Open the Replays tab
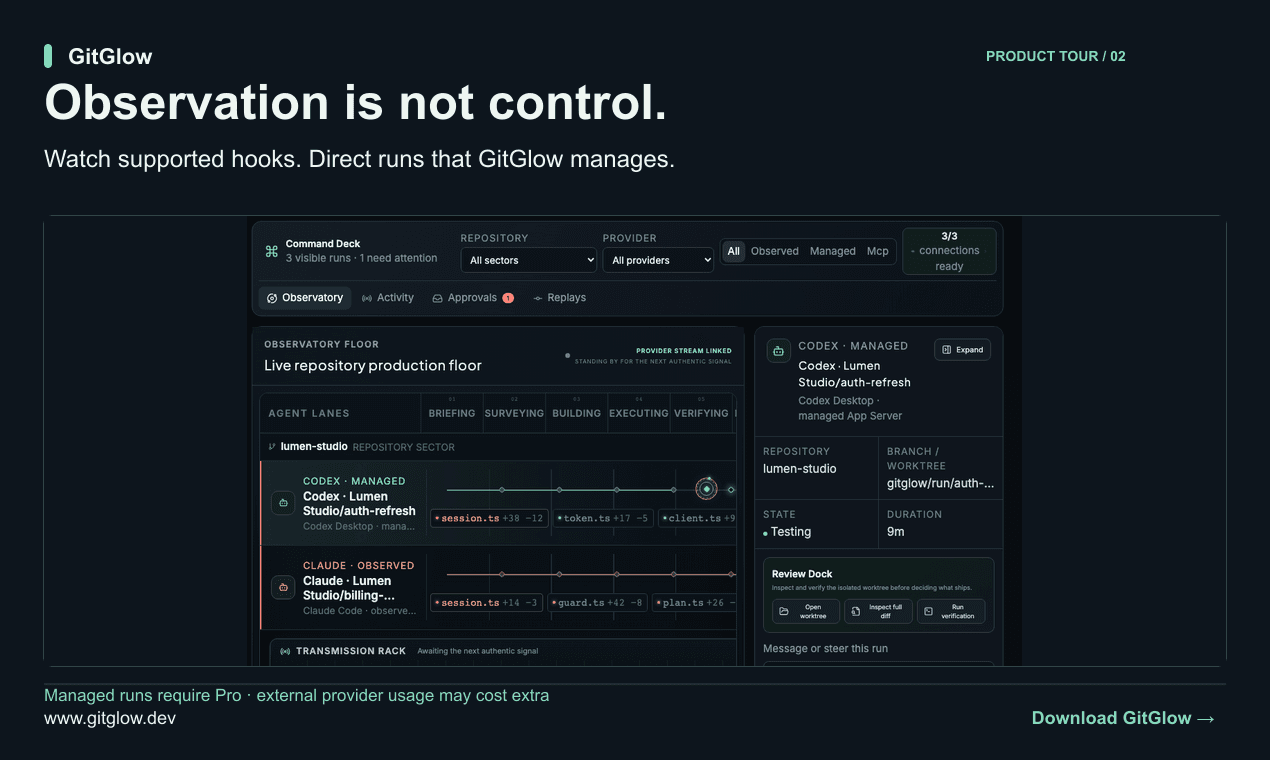Image resolution: width=1270 pixels, height=760 pixels. 559,298
